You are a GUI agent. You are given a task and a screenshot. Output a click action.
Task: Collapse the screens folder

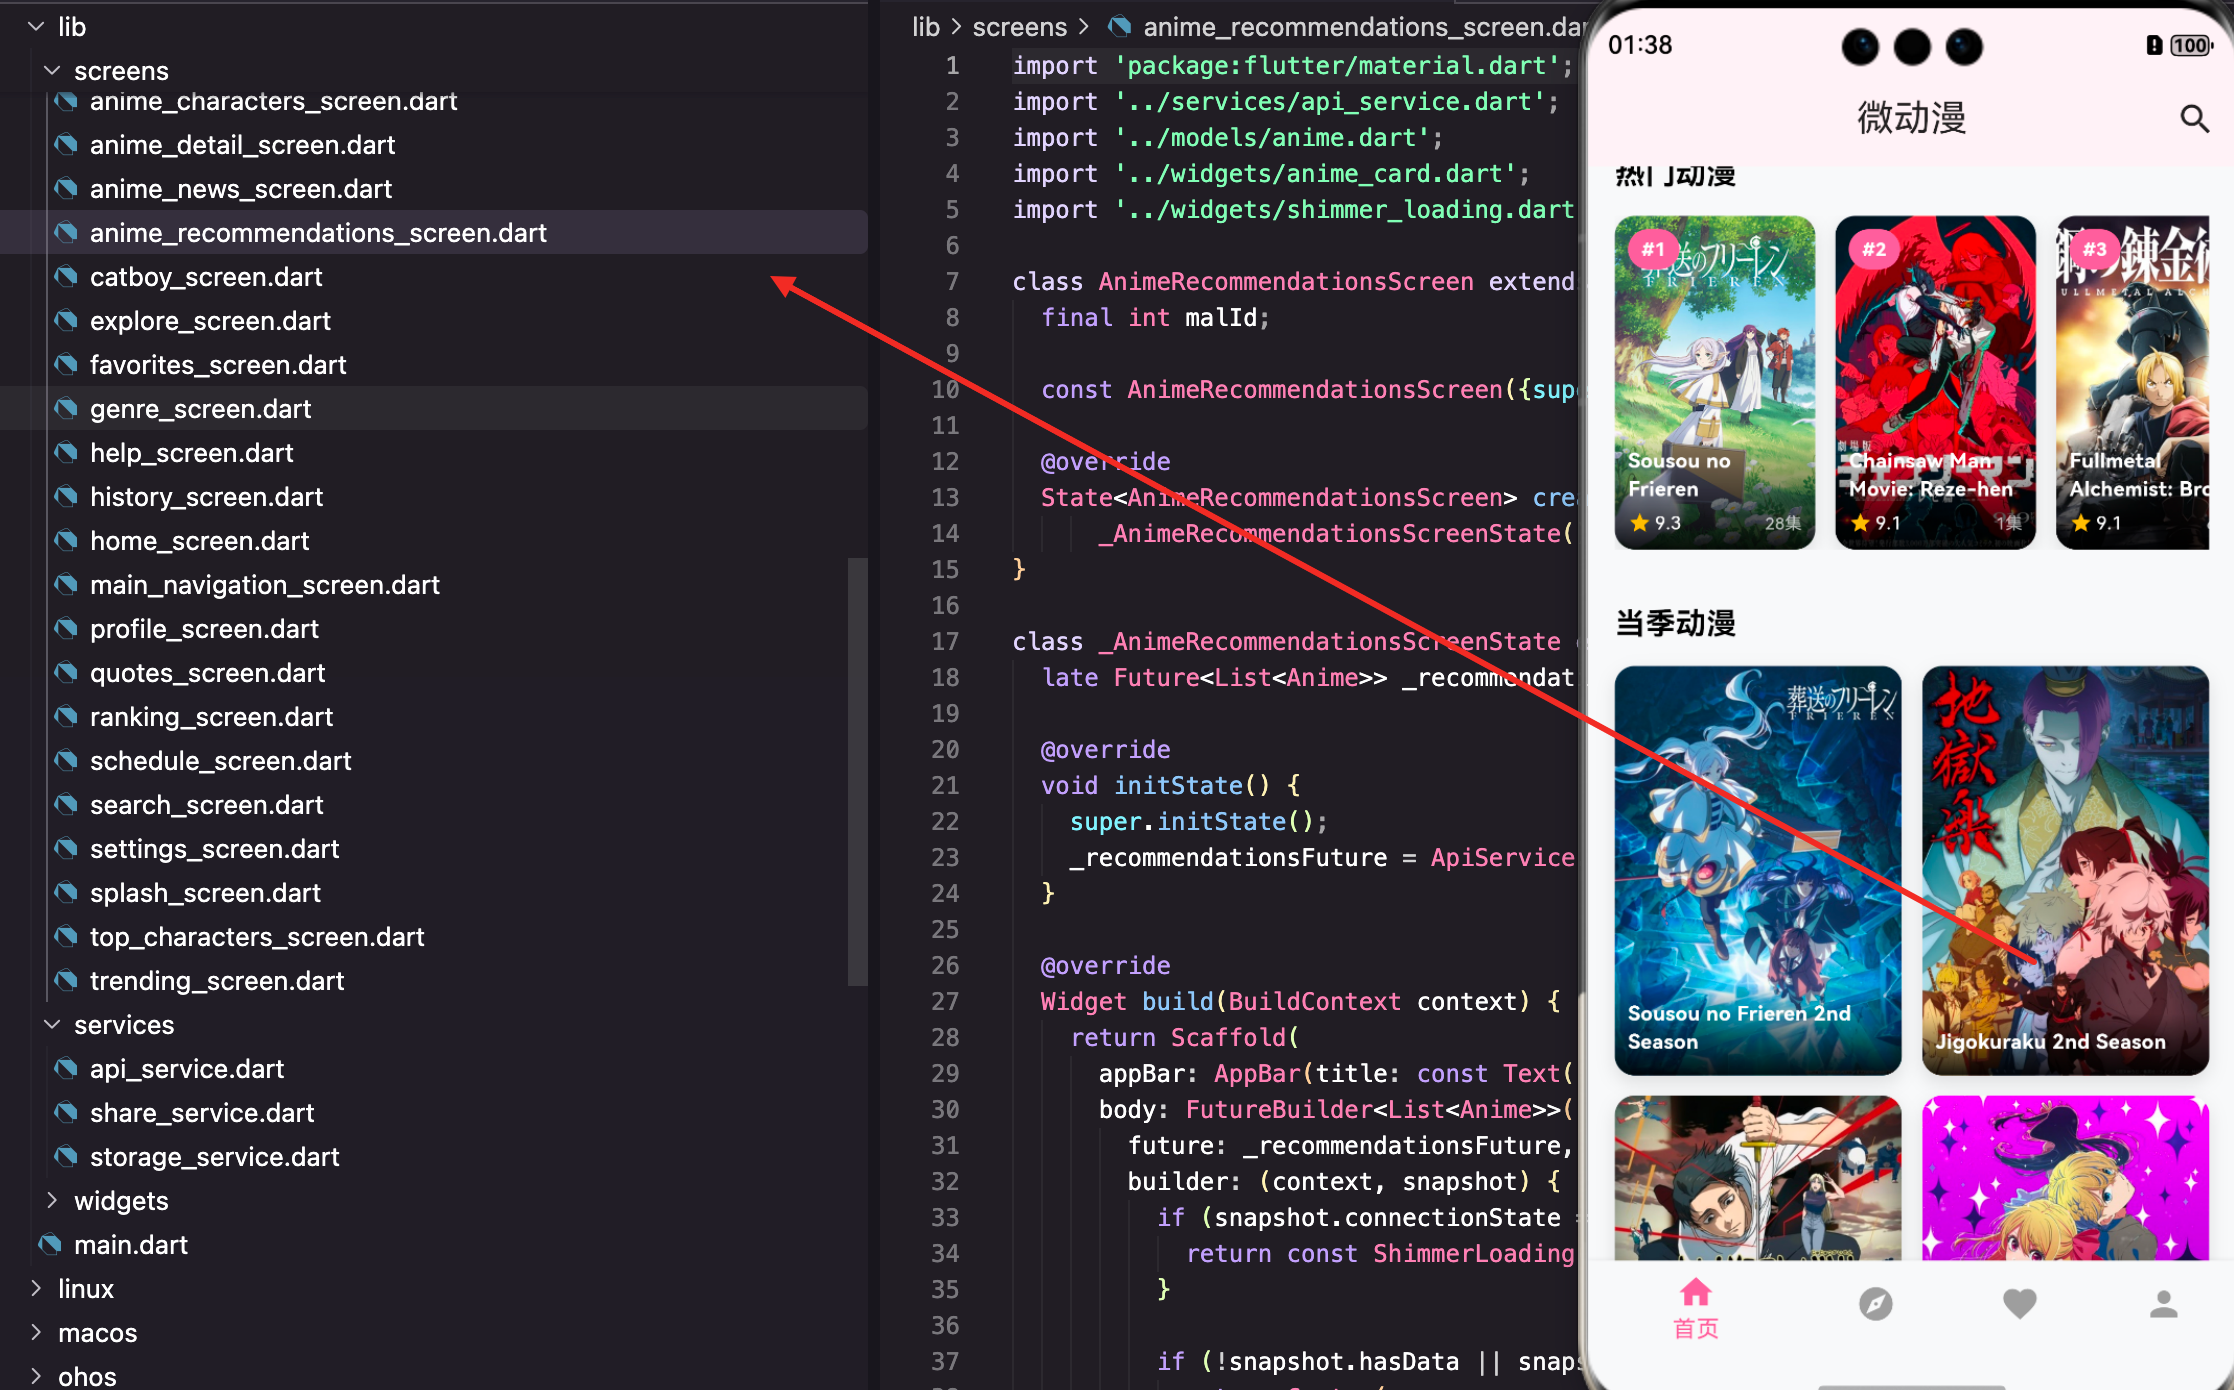[52, 71]
